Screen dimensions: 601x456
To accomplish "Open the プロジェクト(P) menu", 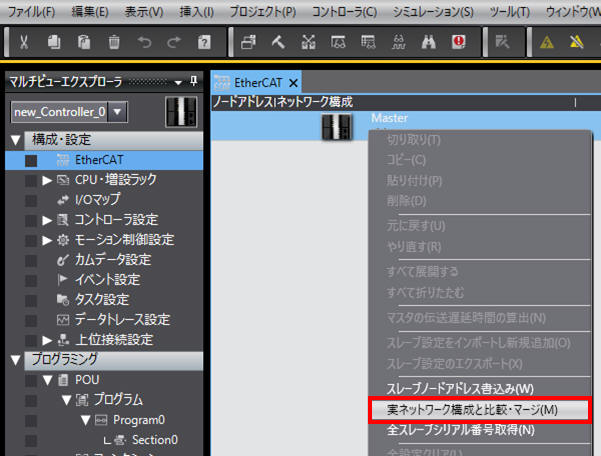I will pos(263,12).
